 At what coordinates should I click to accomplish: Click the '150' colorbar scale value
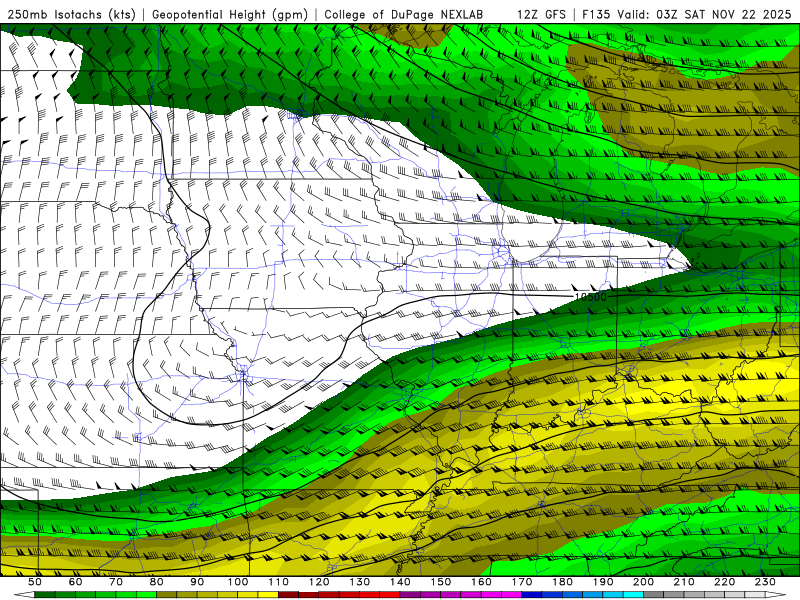click(x=441, y=582)
